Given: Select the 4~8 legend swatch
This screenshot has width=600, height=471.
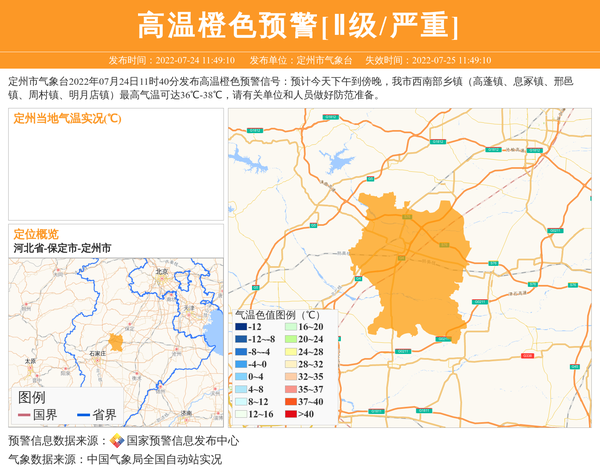Looking at the screenshot, I should (241, 390).
